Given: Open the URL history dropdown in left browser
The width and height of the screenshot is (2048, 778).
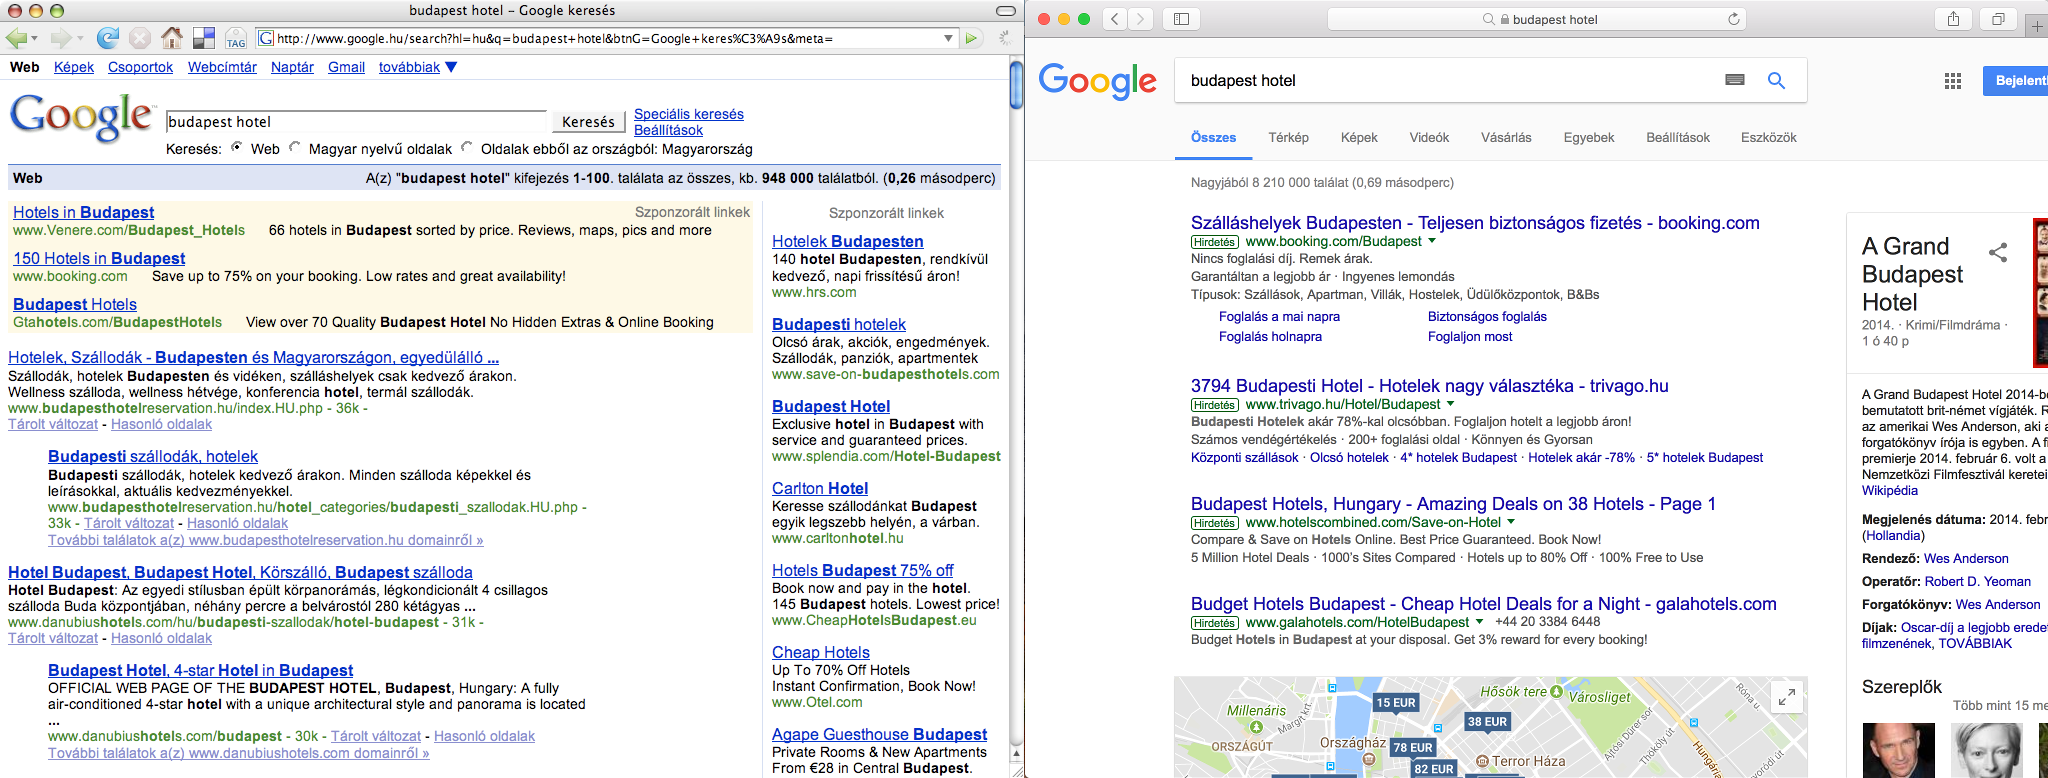Looking at the screenshot, I should tap(948, 38).
